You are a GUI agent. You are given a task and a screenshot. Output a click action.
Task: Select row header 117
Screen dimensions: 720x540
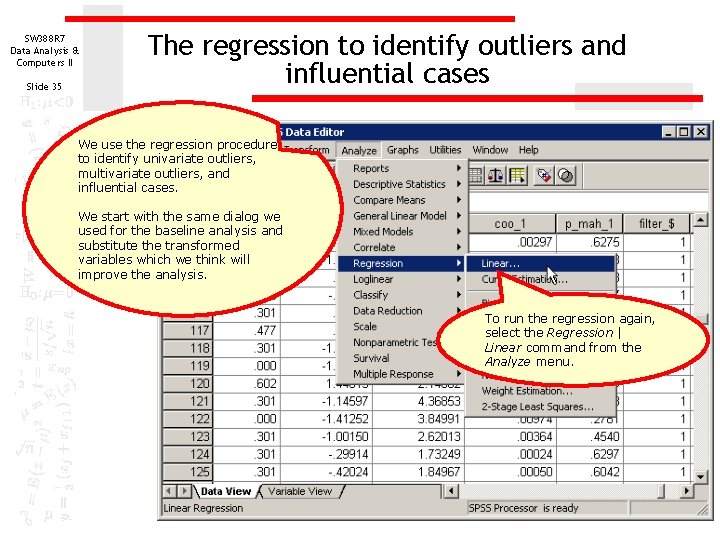coord(189,331)
